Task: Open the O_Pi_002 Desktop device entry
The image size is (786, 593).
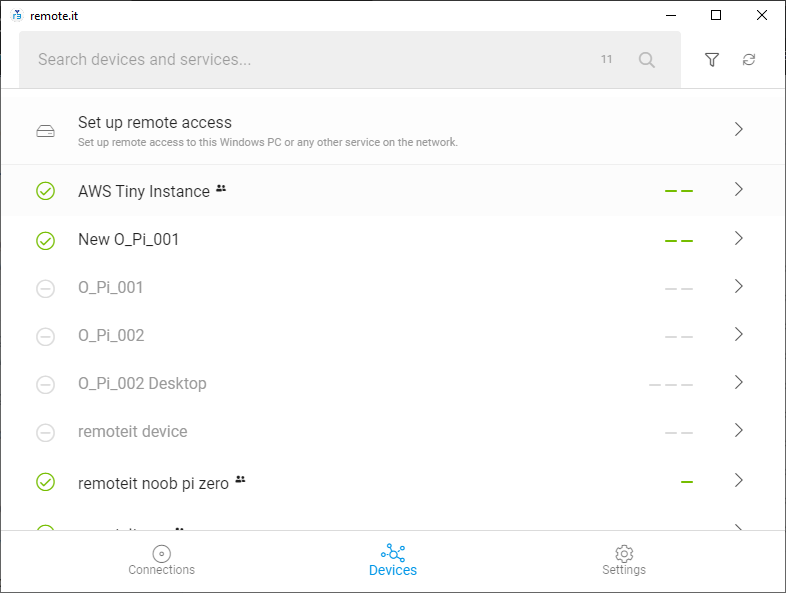Action: click(393, 383)
